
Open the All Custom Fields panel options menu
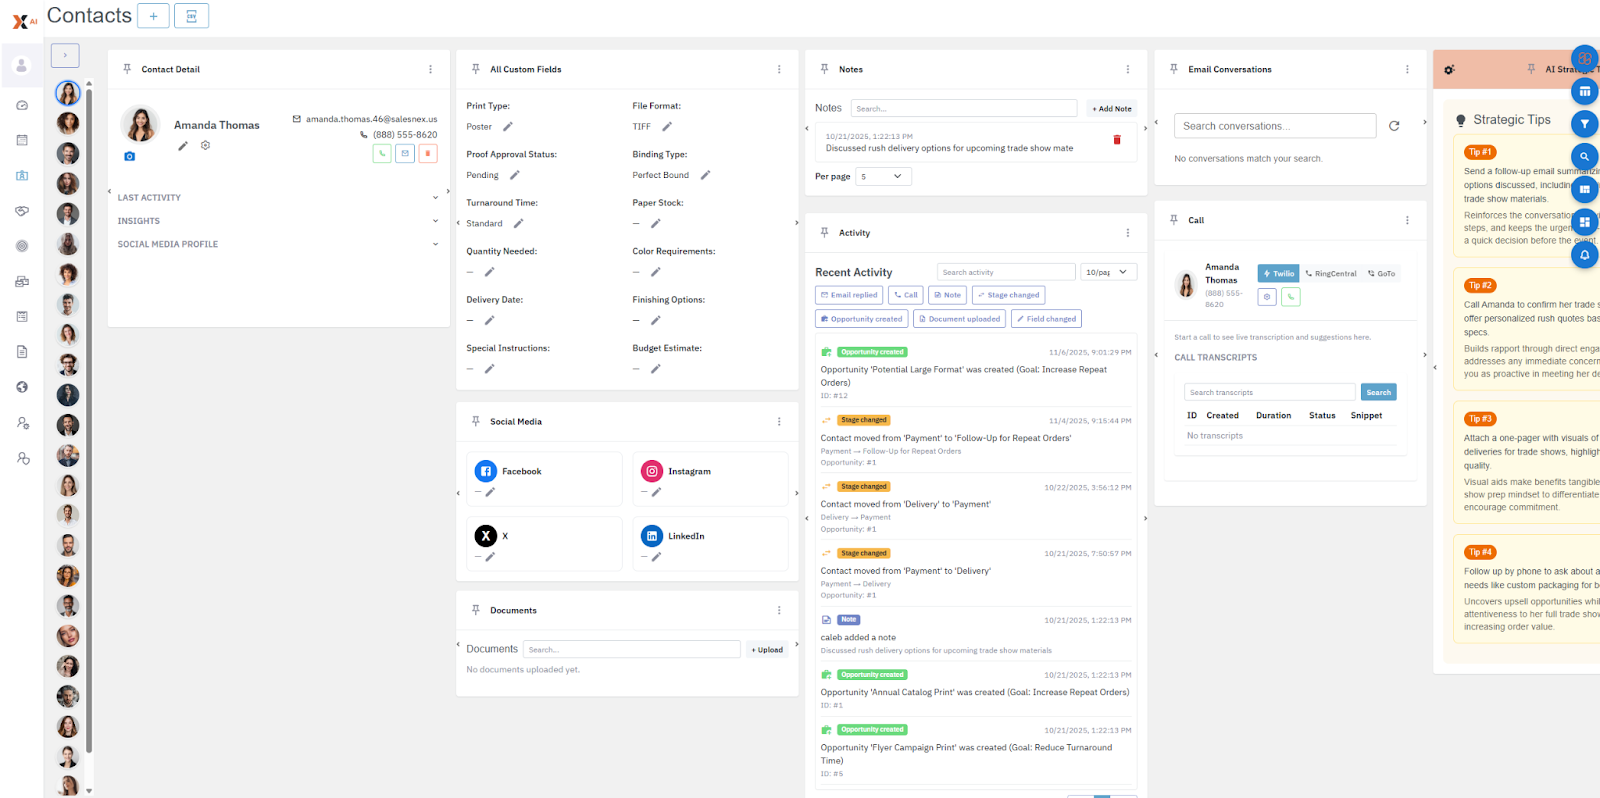(x=779, y=70)
